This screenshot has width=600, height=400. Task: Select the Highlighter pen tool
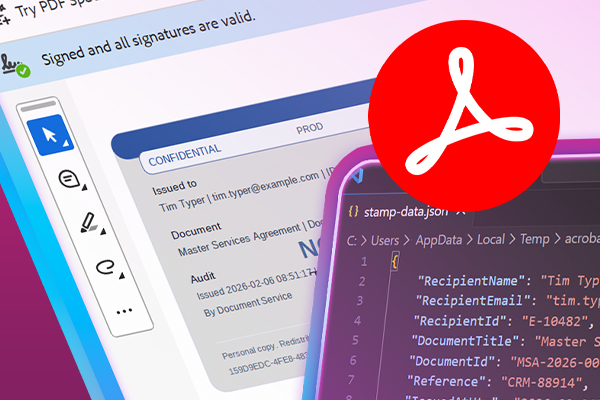click(87, 221)
